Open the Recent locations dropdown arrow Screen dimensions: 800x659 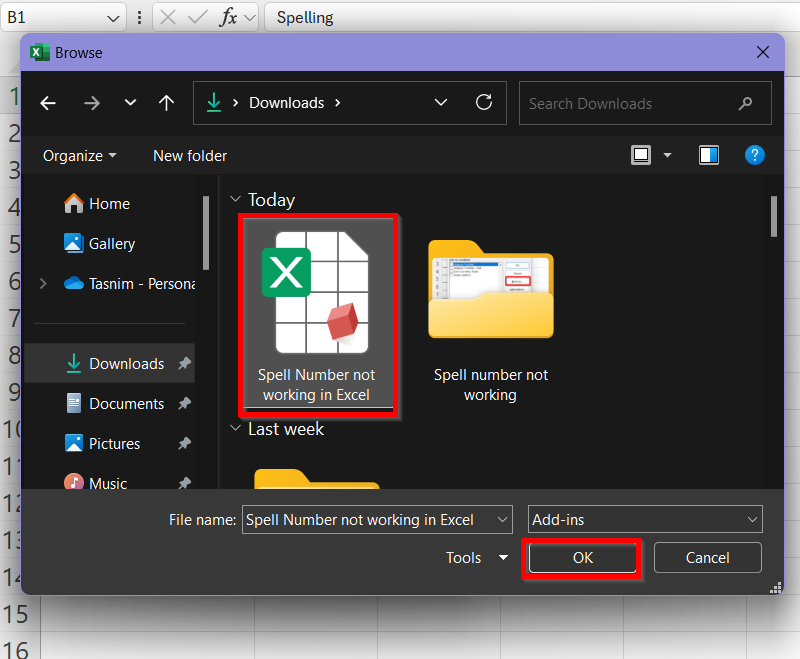pyautogui.click(x=130, y=103)
